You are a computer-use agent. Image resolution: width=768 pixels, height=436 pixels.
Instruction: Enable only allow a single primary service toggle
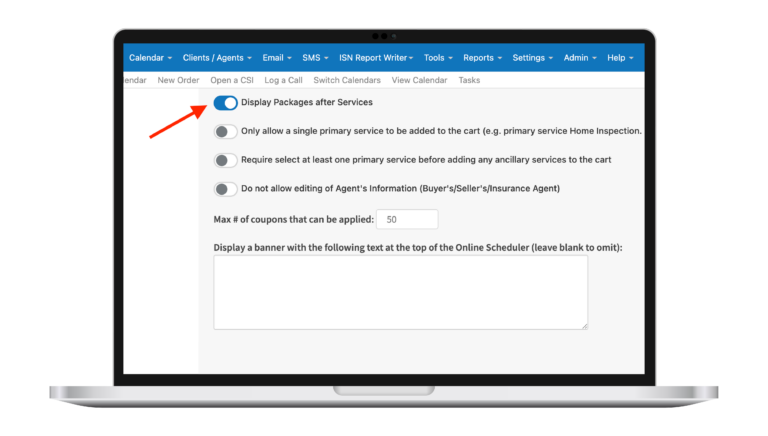point(225,131)
